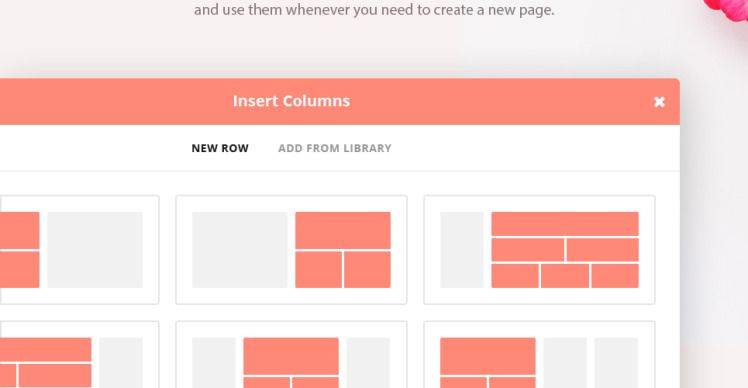748x388 pixels.
Task: Choose cut-off layout with coral rows and gray right sidebar
Action: pos(79,355)
